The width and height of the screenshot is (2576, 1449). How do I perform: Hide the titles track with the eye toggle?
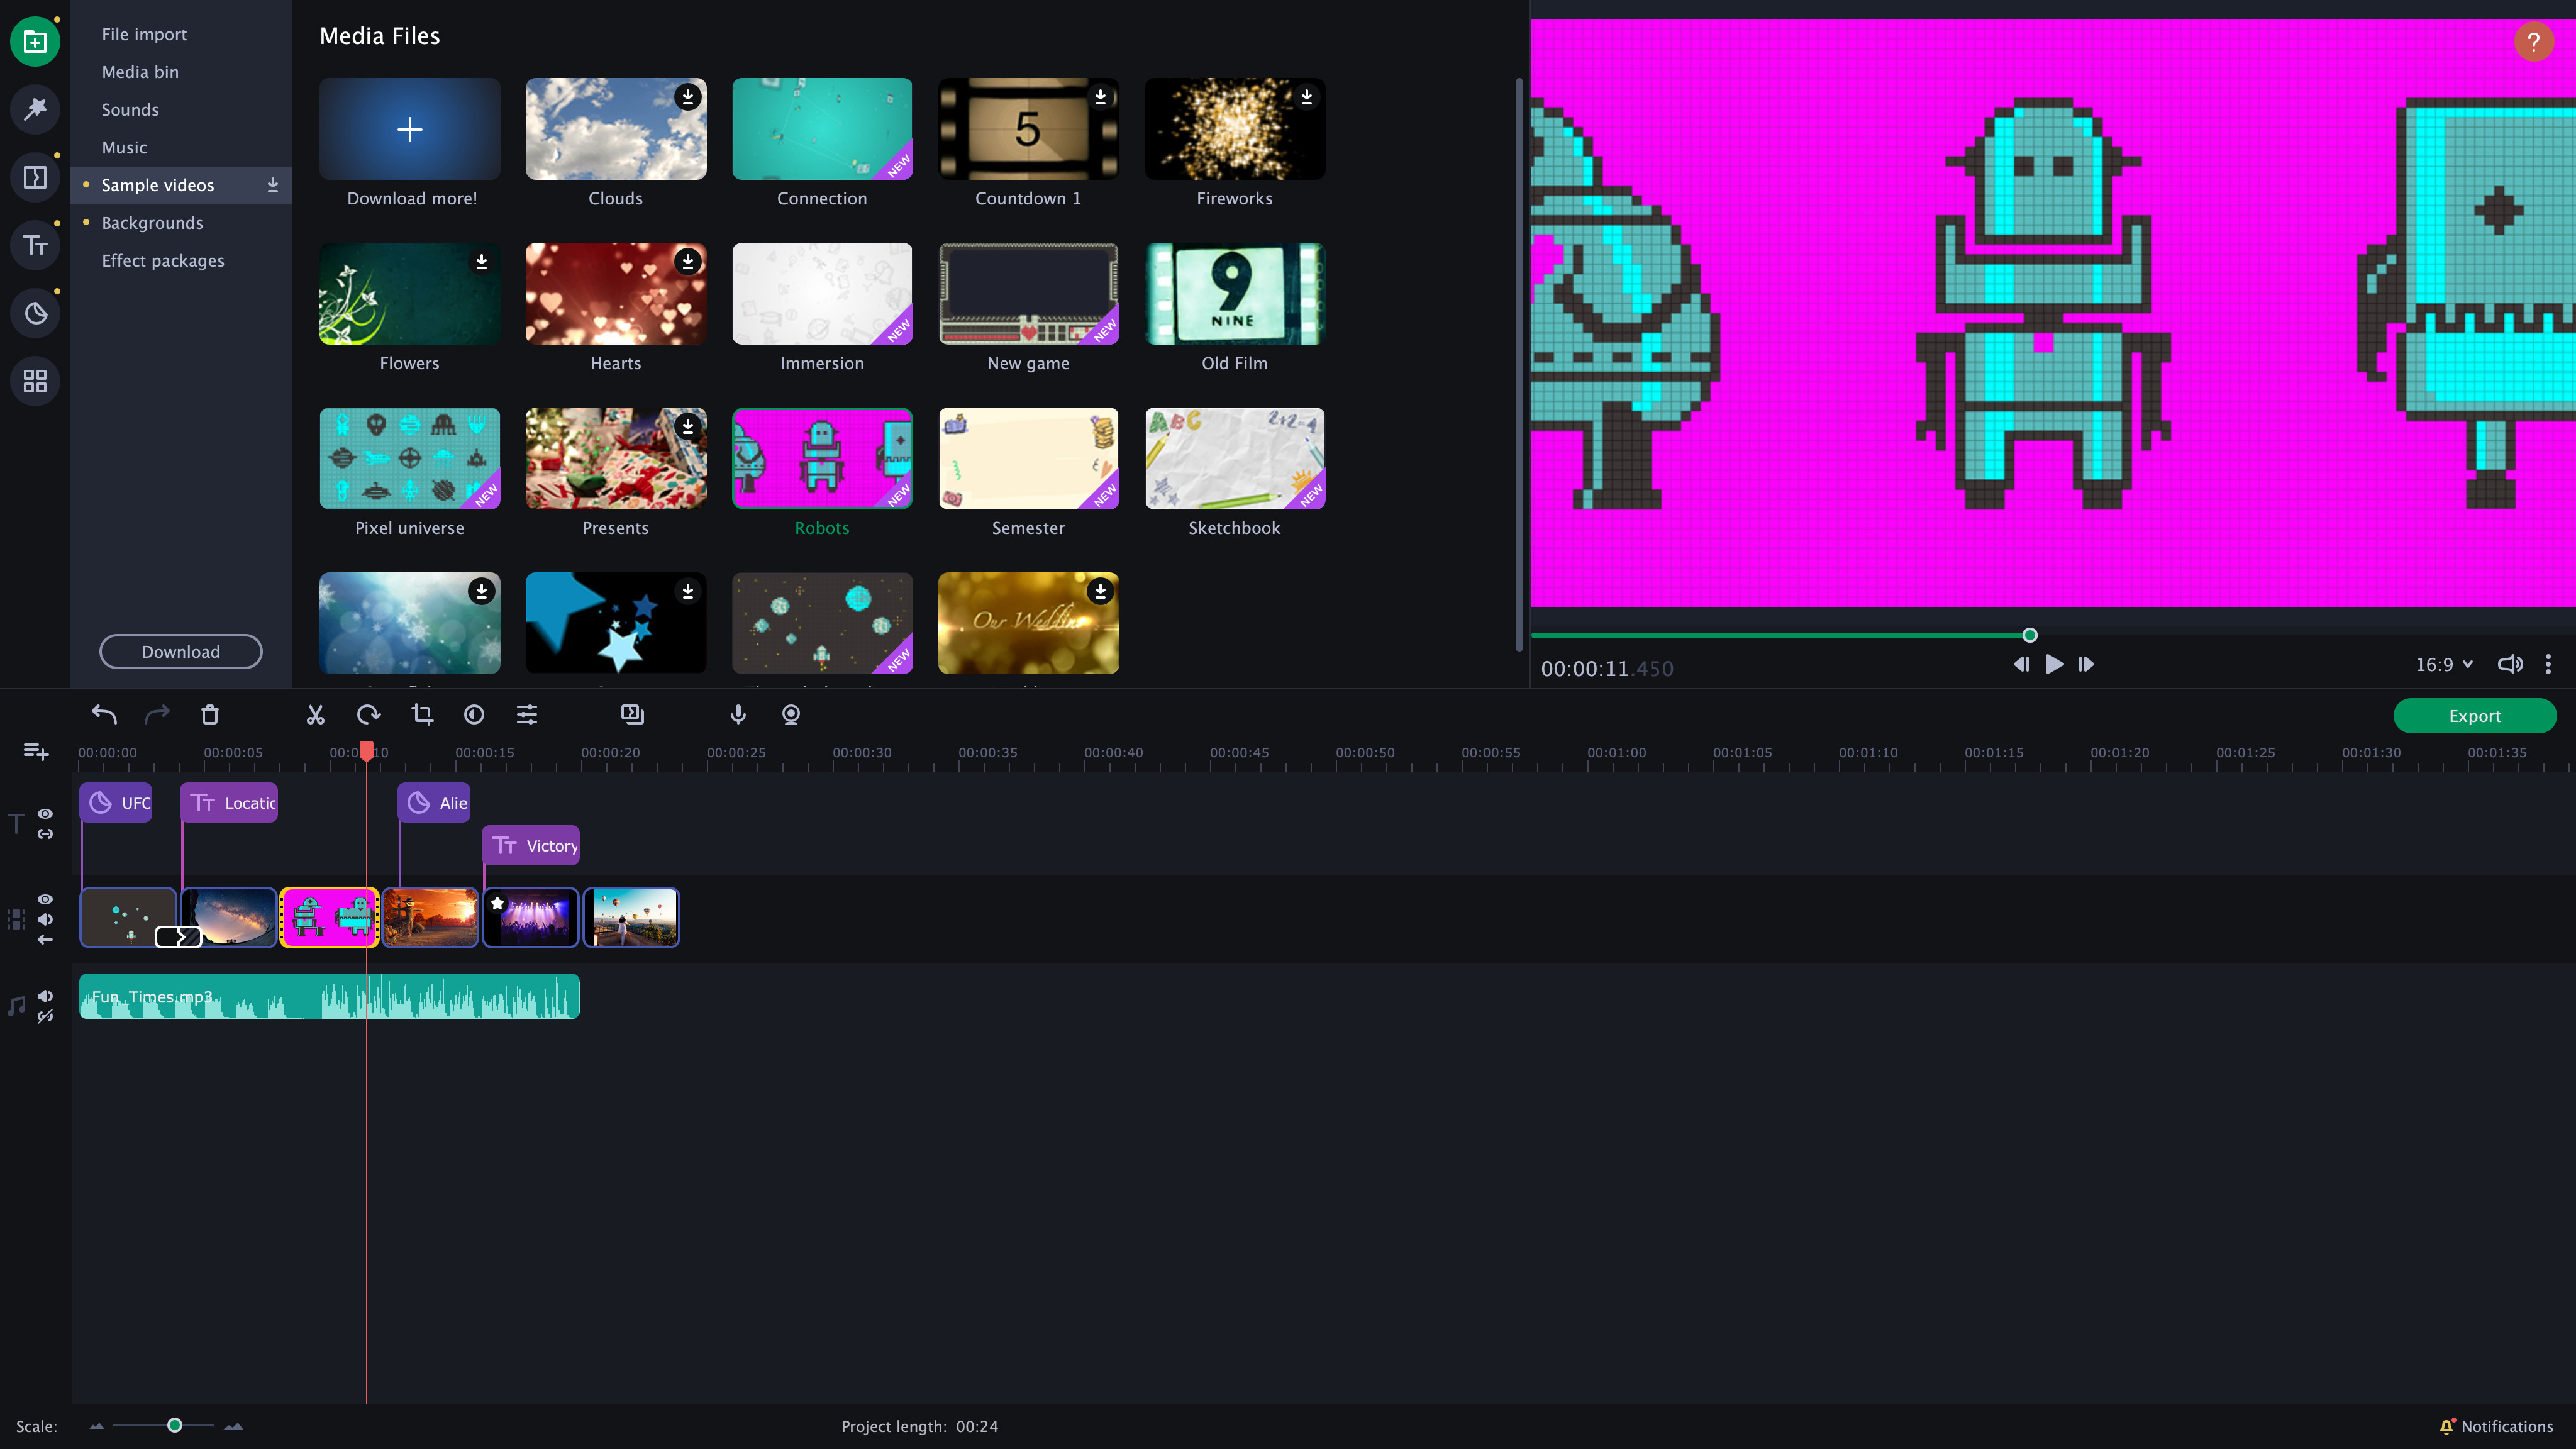coord(45,814)
